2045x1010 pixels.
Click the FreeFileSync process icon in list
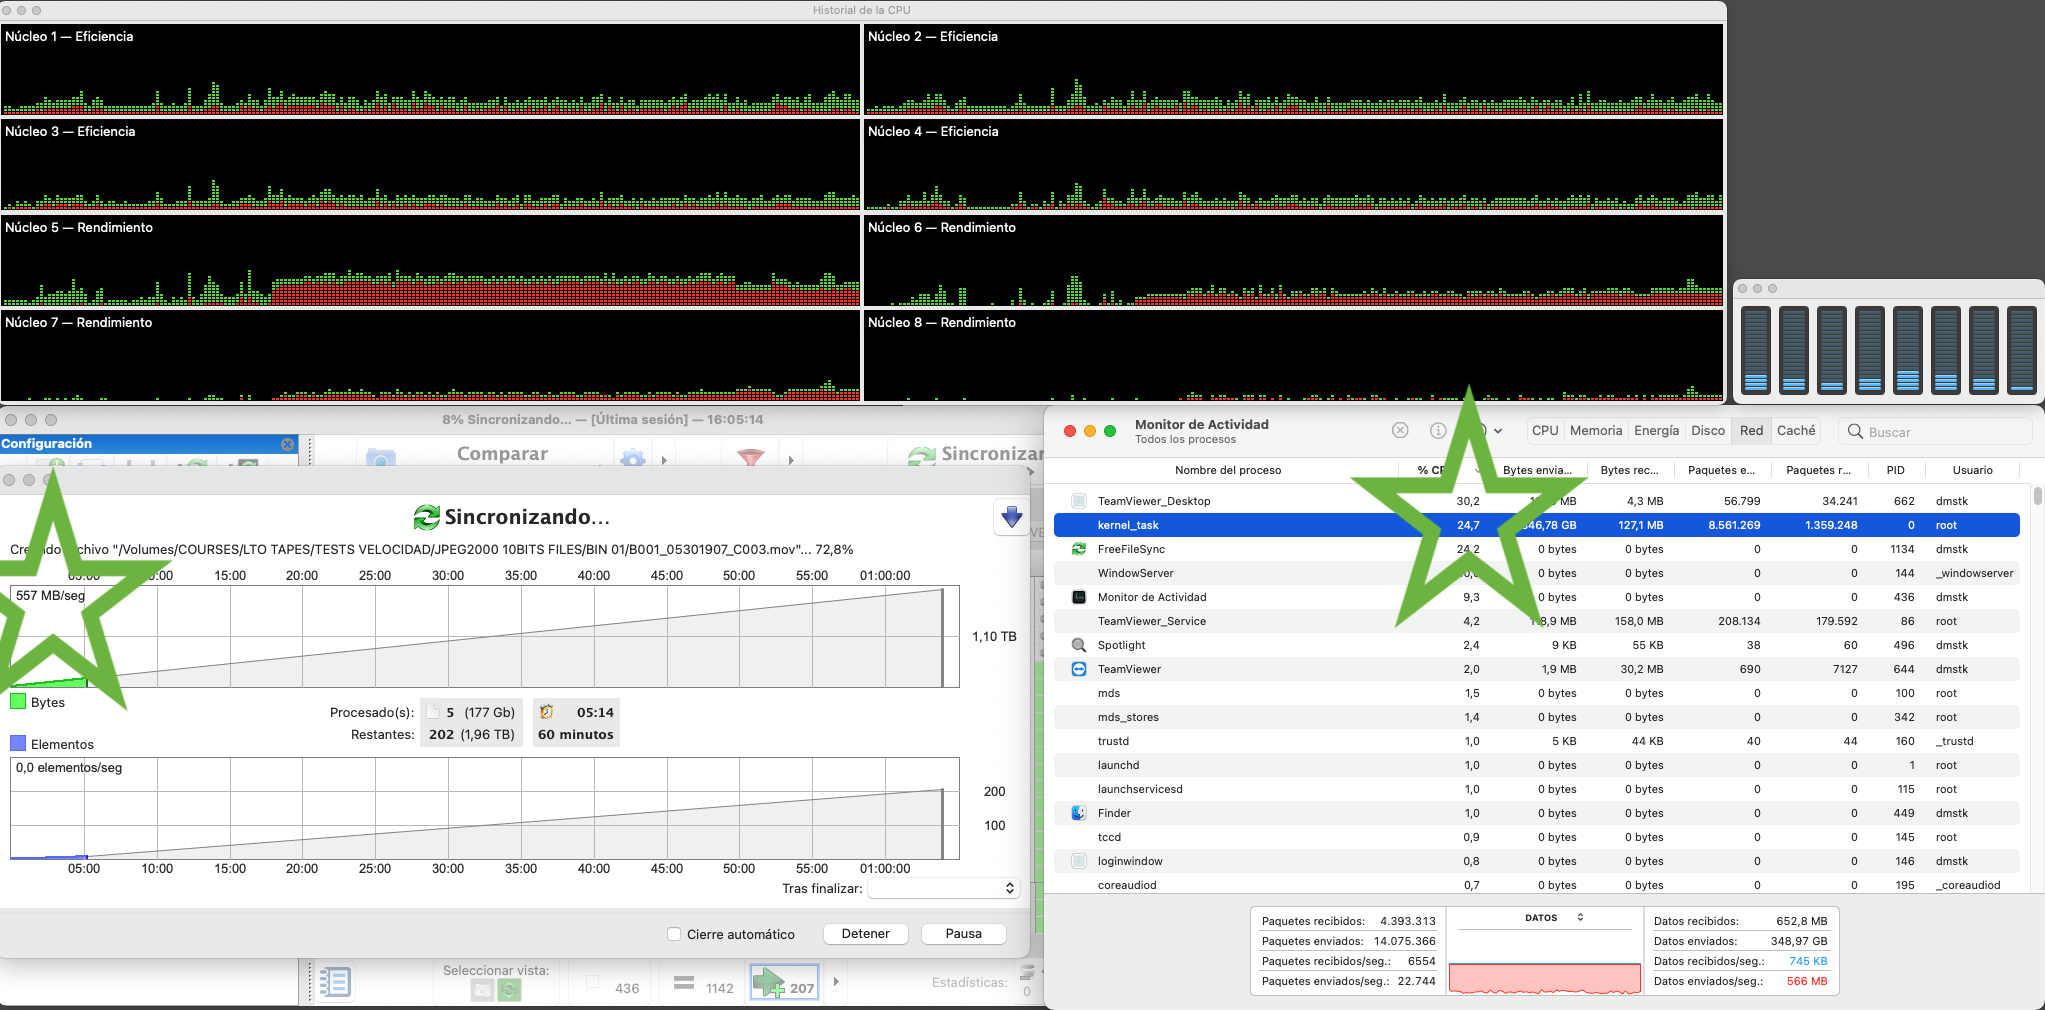[x=1079, y=549]
